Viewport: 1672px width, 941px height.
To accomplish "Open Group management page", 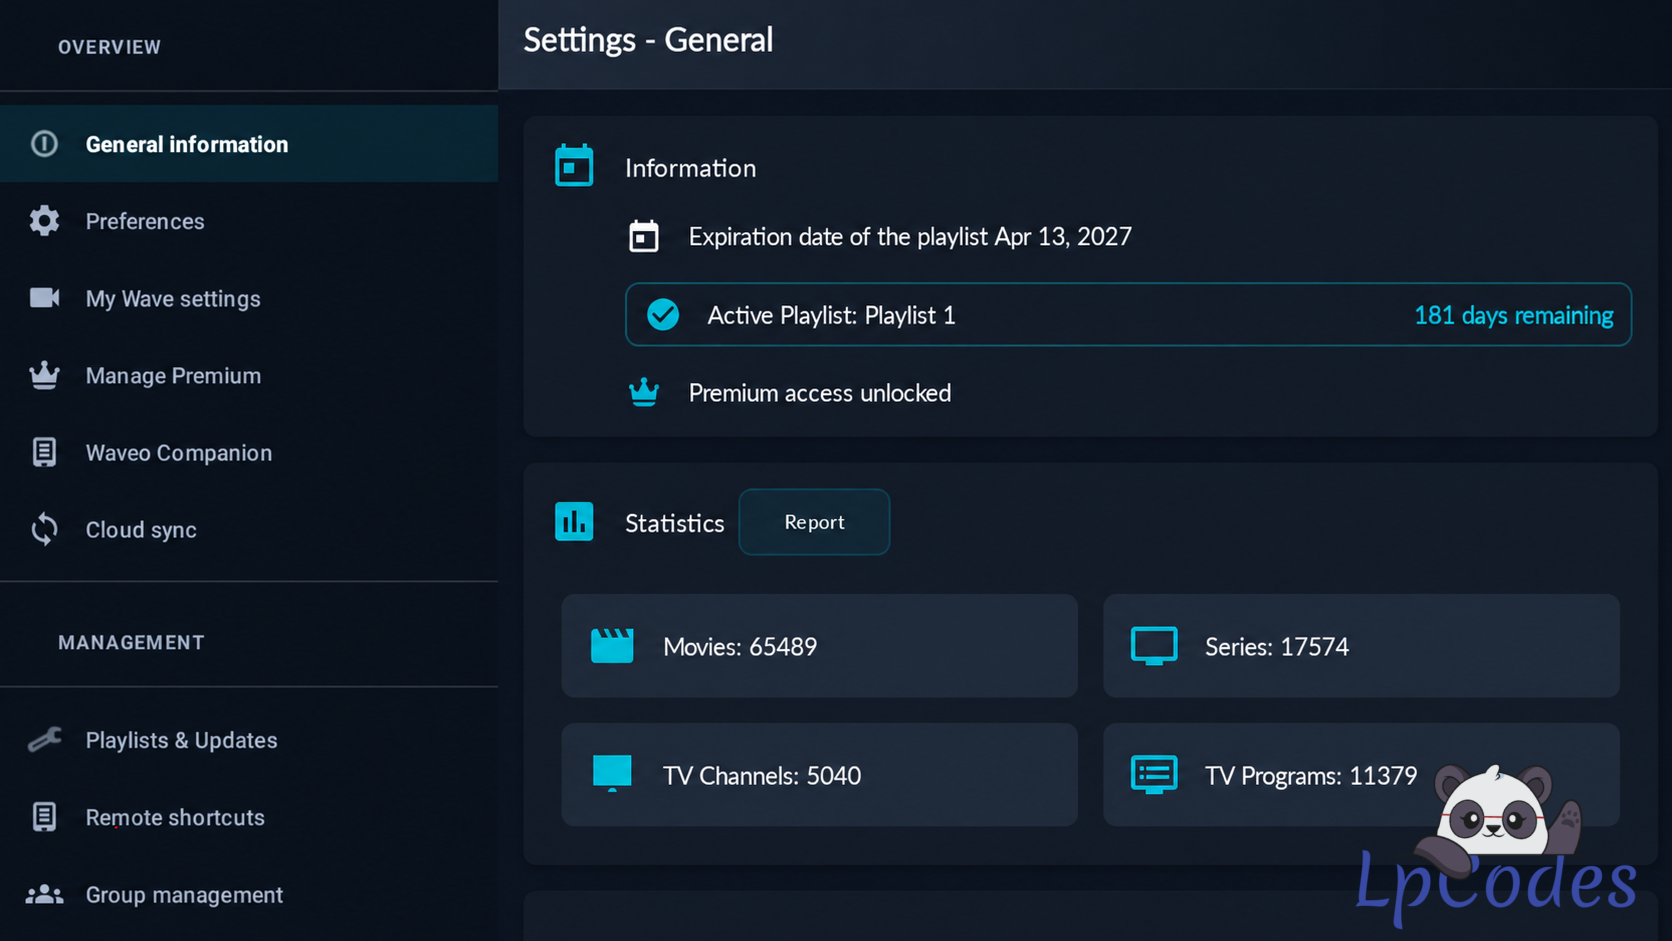I will [249, 894].
